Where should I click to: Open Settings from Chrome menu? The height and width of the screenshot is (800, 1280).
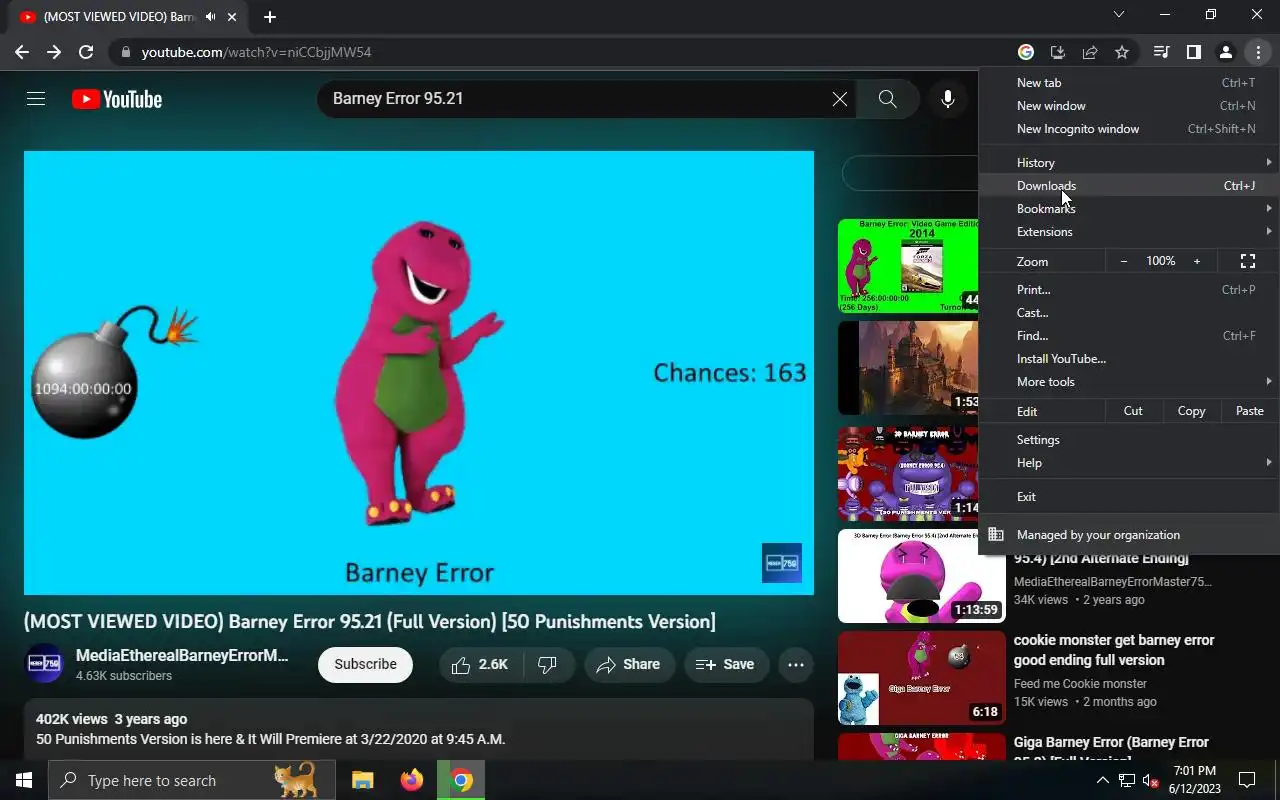(1129, 439)
